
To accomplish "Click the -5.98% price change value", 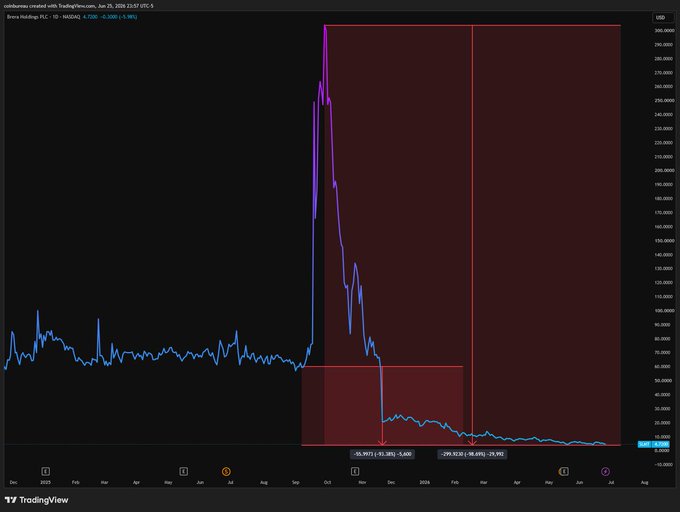I will 129,17.
